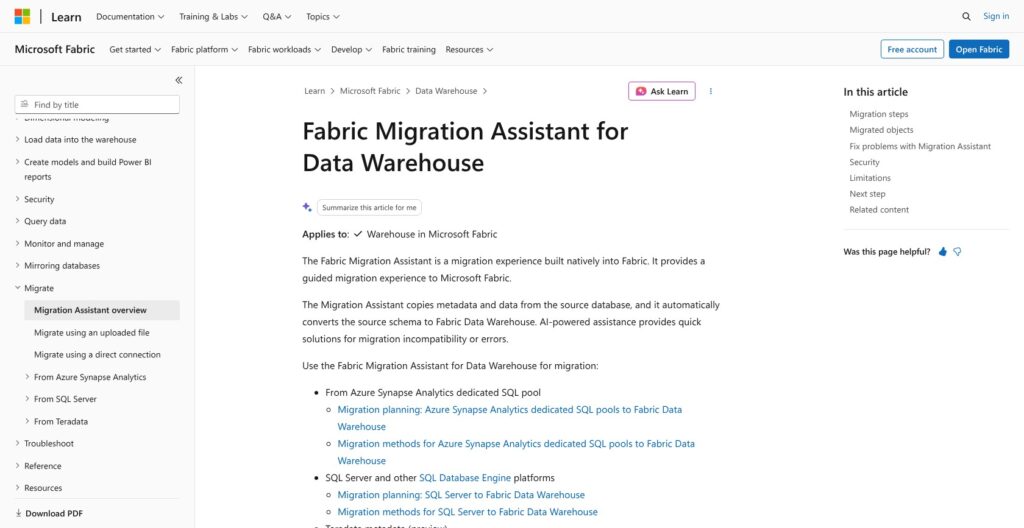The width and height of the screenshot is (1024, 528).
Task: Open the Fabric training link
Action: [x=409, y=50]
